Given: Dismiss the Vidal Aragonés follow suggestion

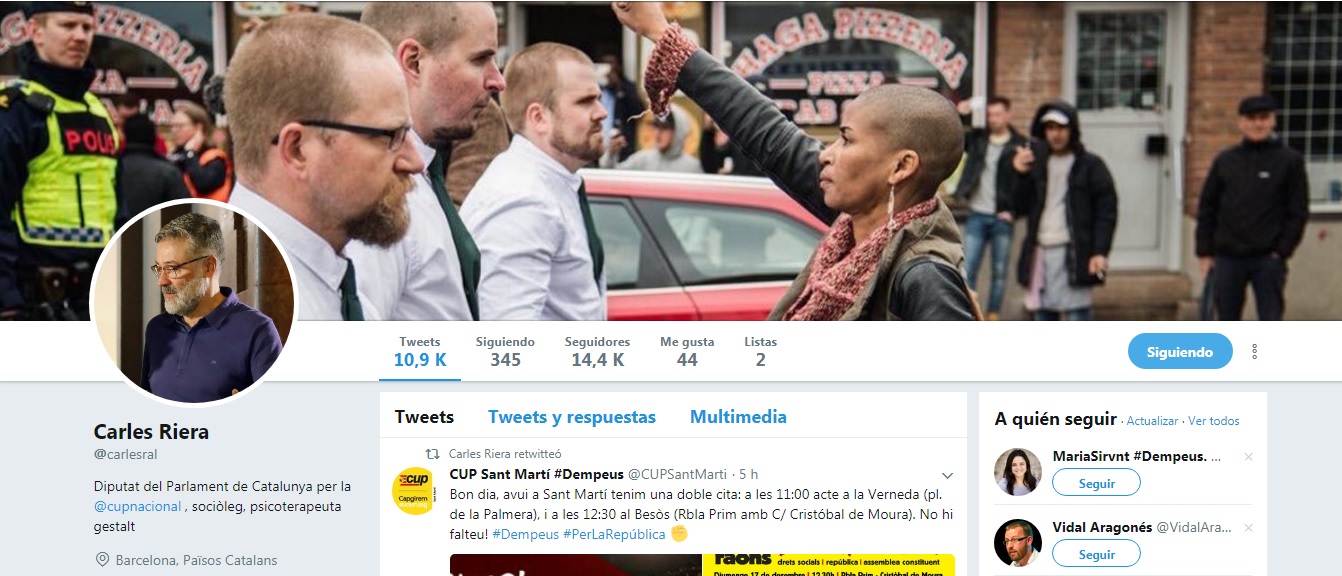Looking at the screenshot, I should tap(1247, 527).
